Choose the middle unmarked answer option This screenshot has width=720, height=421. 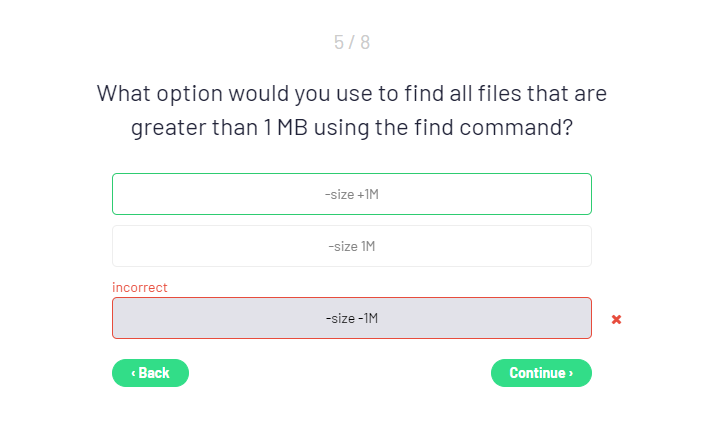[351, 246]
